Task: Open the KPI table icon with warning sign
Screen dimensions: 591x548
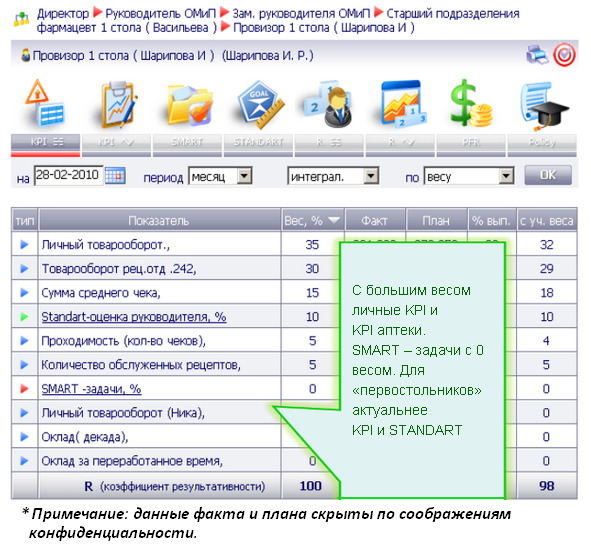Action: pos(44,103)
